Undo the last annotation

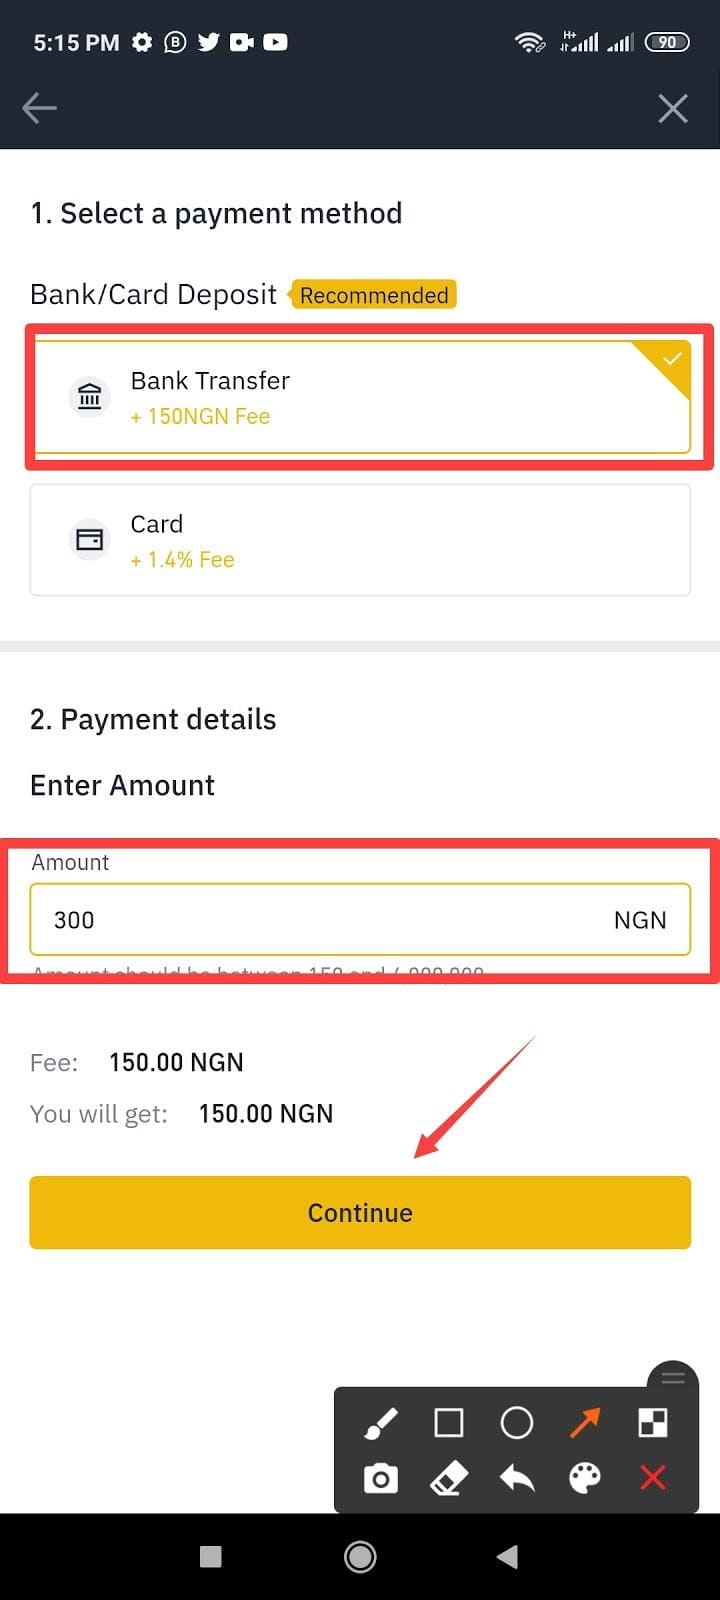click(x=517, y=1478)
